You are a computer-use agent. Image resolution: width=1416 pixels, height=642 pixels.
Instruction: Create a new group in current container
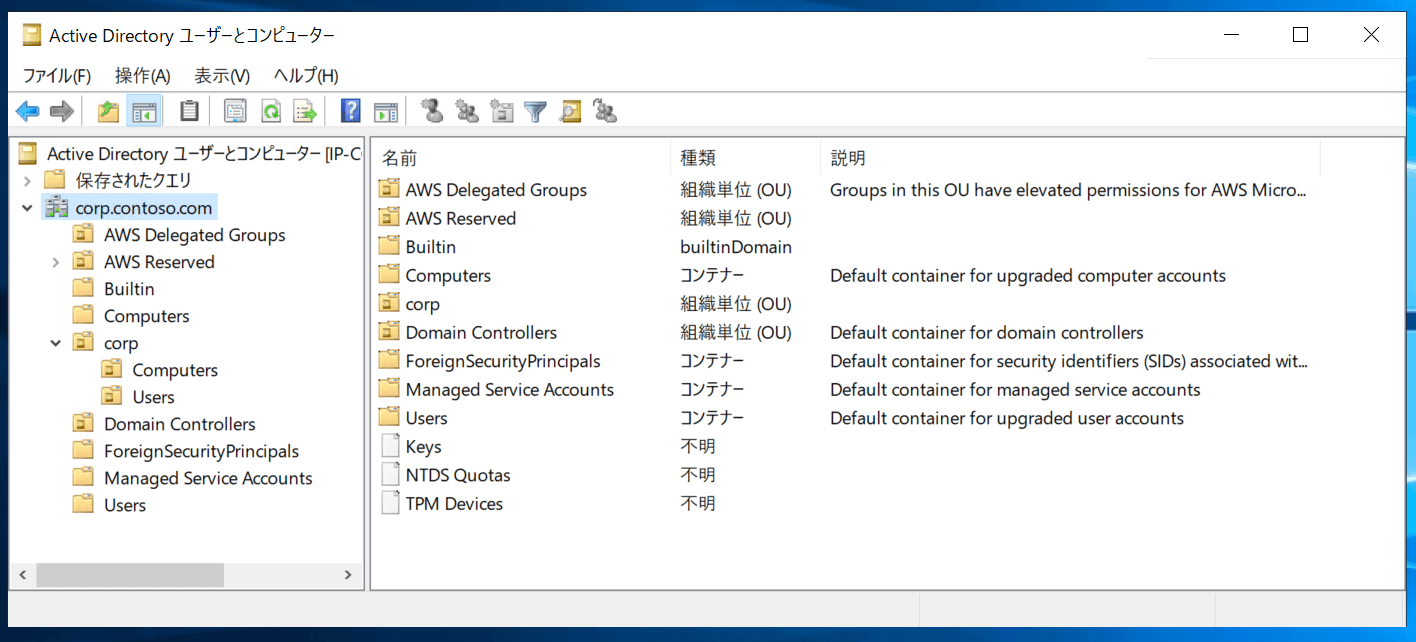click(x=467, y=111)
